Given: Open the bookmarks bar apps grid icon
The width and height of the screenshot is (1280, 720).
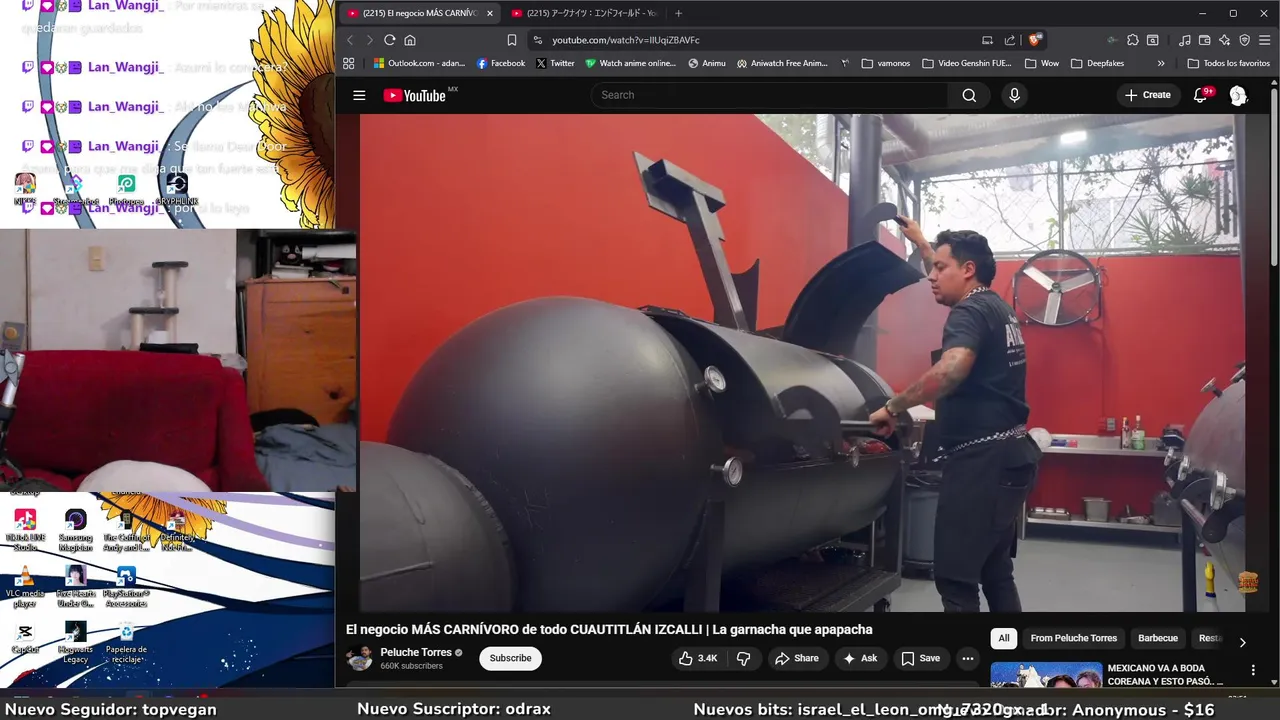Looking at the screenshot, I should pyautogui.click(x=348, y=63).
